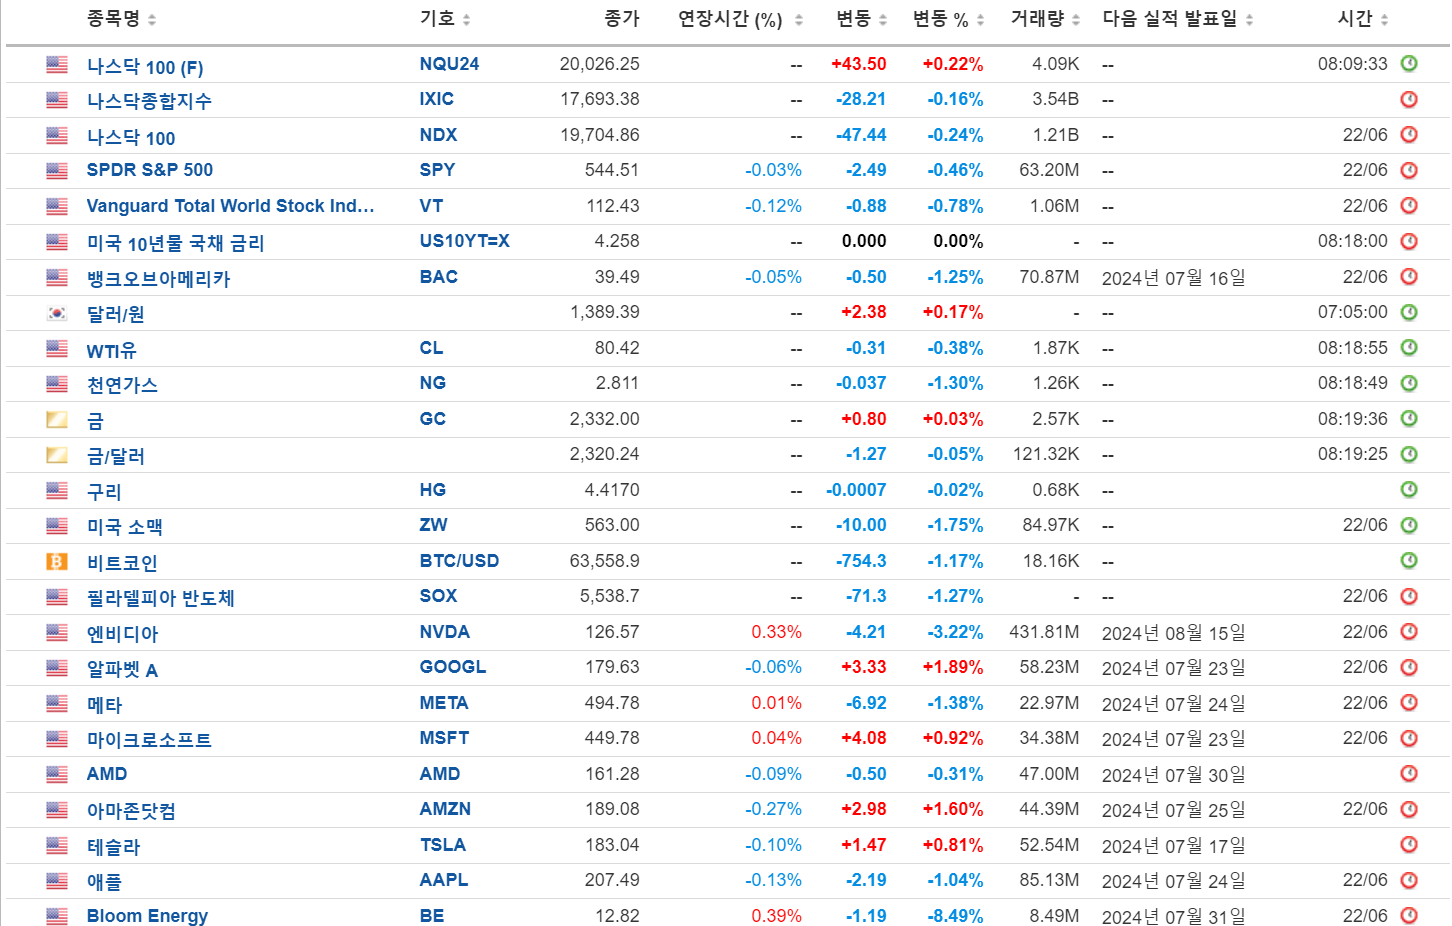This screenshot has height=926, width=1452.
Task: Open AAPL ticker symbol link
Action: coord(444,880)
